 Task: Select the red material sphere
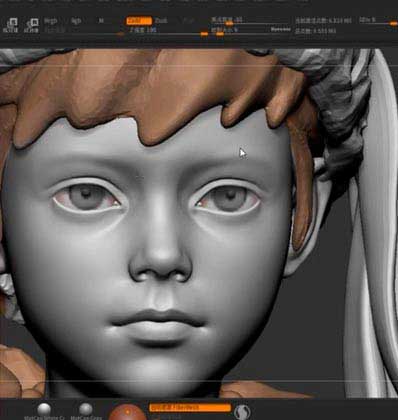(127, 413)
